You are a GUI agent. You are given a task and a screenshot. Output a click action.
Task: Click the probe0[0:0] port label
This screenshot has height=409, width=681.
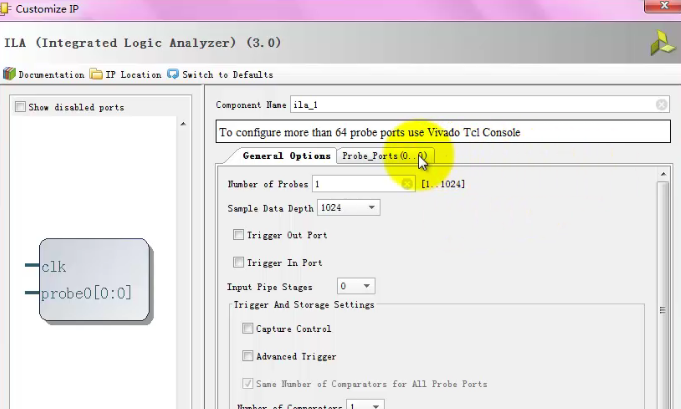tap(86, 294)
